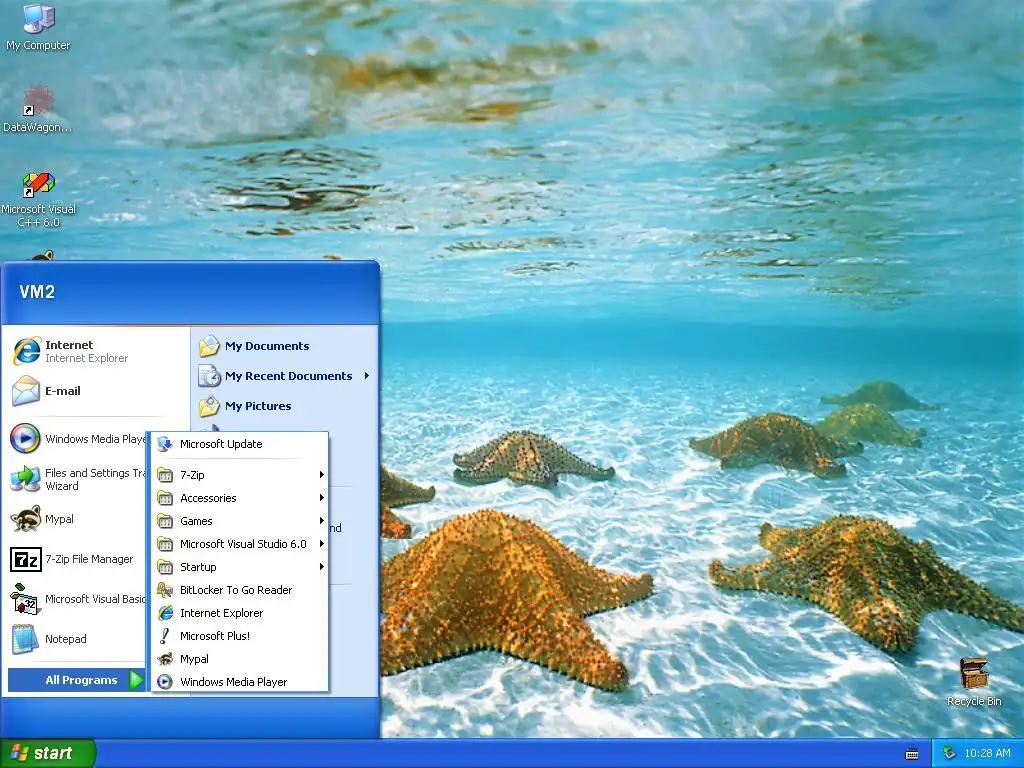
Task: Click the green All Programs arrow
Action: click(136, 680)
